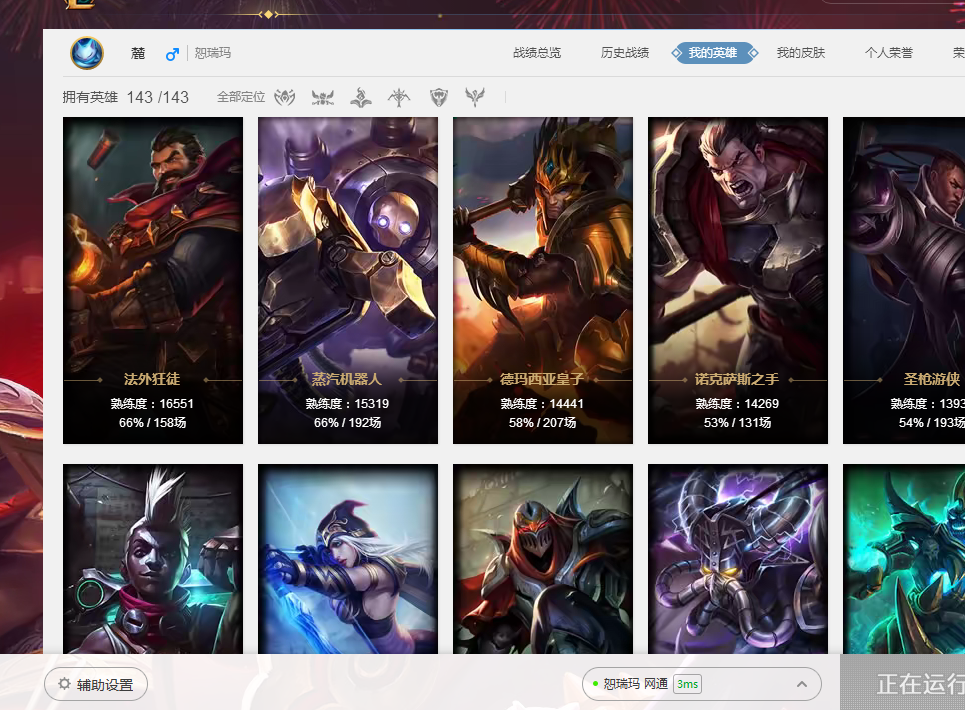
Task: Select the teal spectral hero card
Action: (904, 559)
